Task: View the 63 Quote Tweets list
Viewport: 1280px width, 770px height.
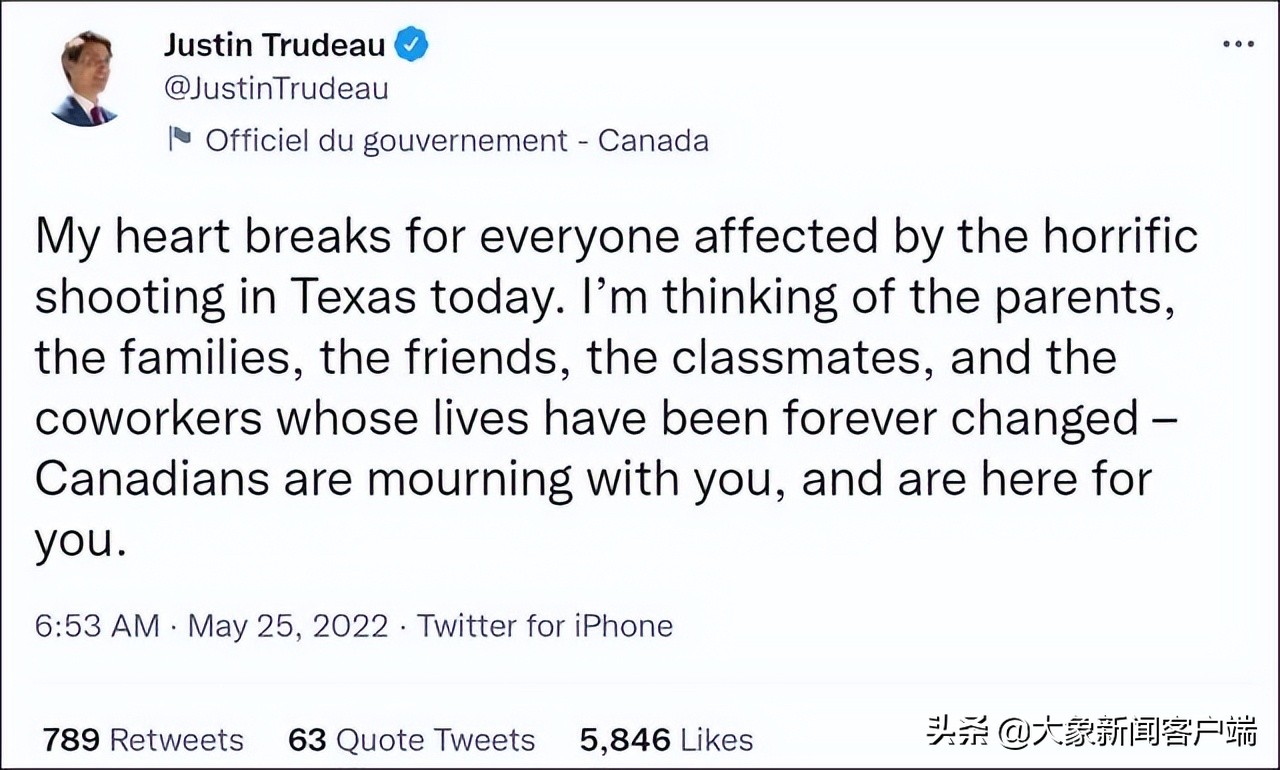Action: point(411,740)
